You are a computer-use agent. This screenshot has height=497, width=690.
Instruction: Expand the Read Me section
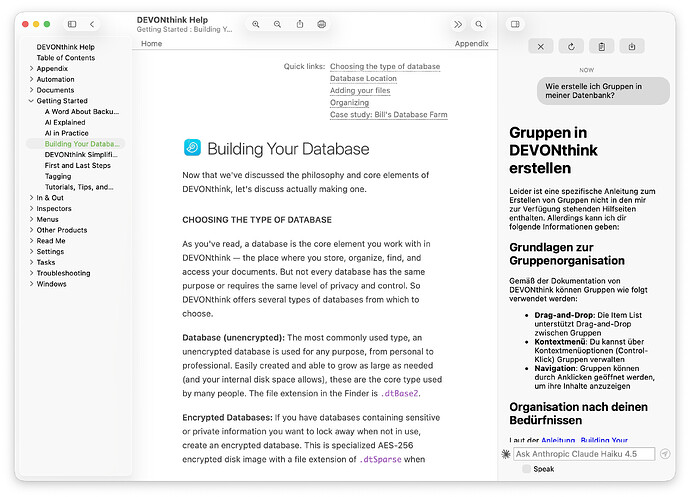tap(31, 241)
